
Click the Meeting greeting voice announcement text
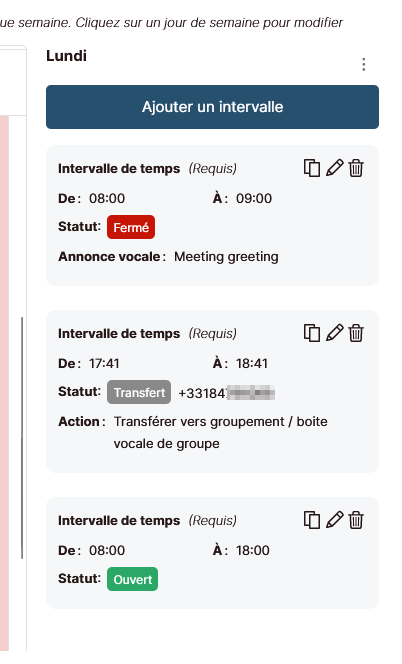tap(226, 257)
